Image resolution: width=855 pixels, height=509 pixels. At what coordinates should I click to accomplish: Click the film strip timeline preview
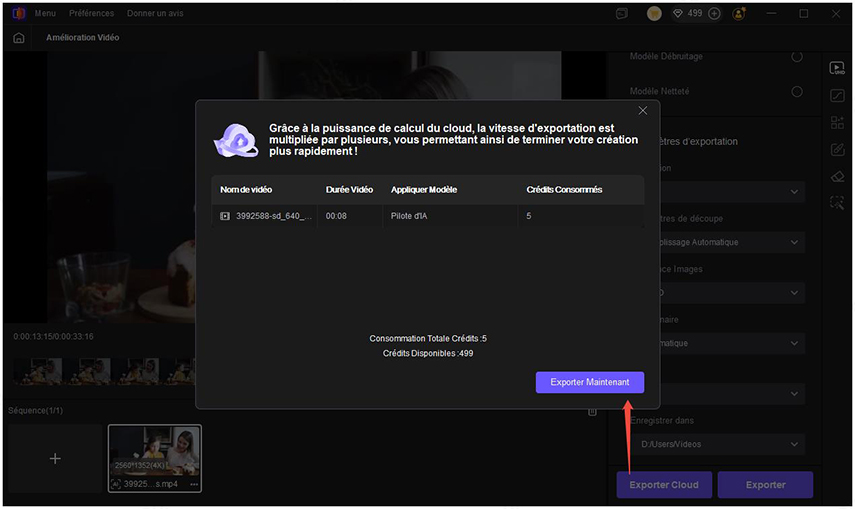104,371
